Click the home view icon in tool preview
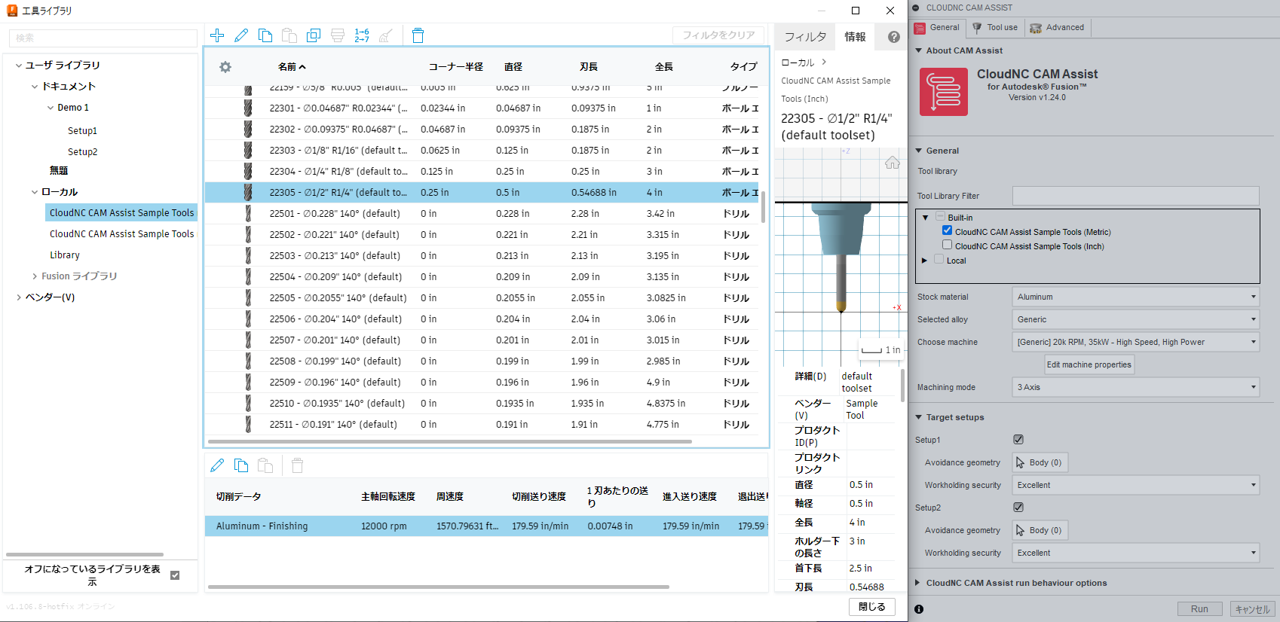This screenshot has width=1280, height=622. pyautogui.click(x=892, y=163)
